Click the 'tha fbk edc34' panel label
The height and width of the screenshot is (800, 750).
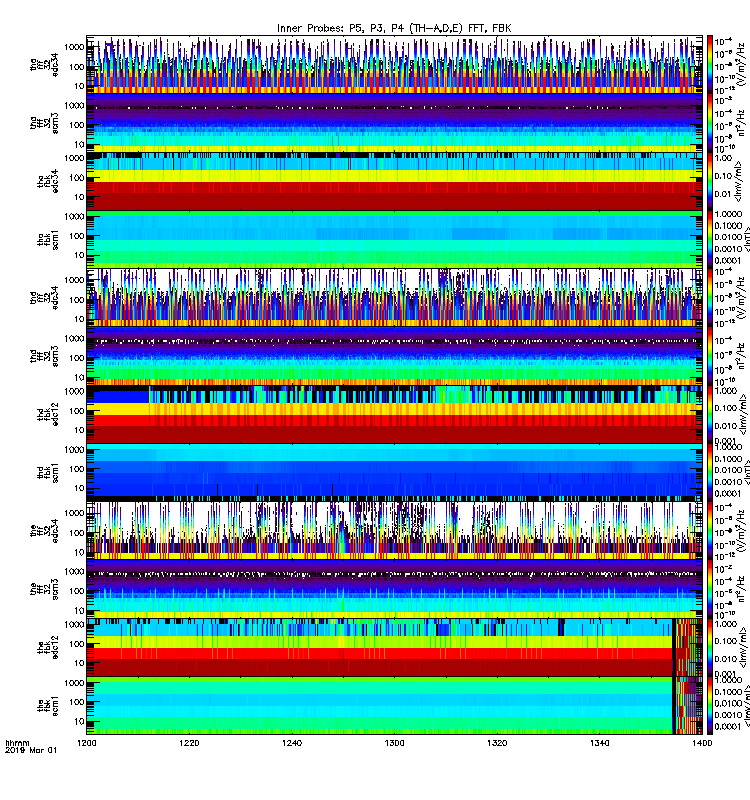pos(47,181)
